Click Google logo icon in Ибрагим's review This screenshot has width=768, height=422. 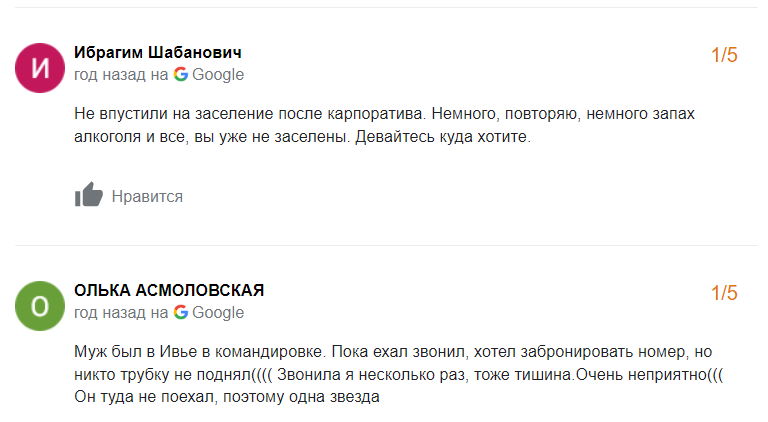181,74
